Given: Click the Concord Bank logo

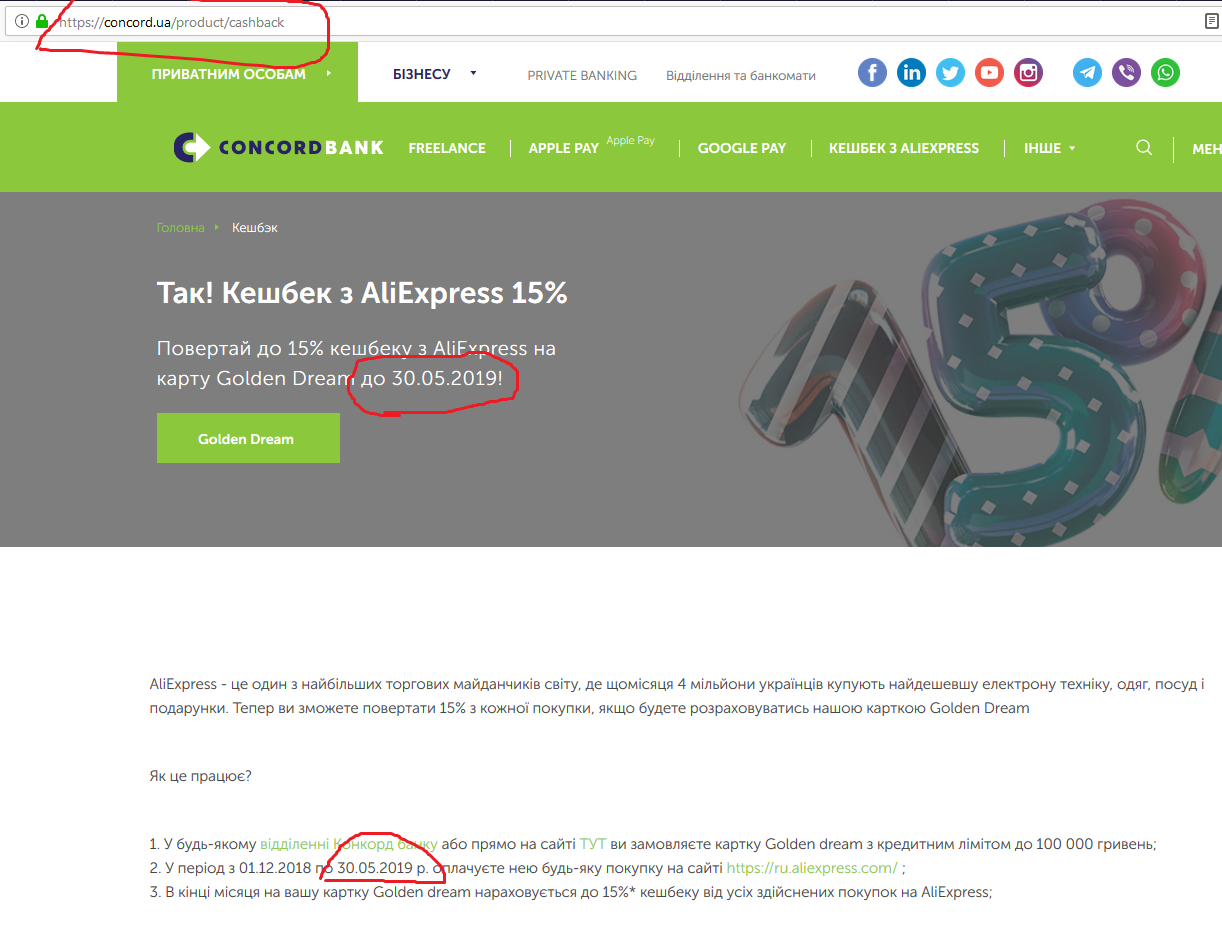Looking at the screenshot, I should click(x=278, y=147).
